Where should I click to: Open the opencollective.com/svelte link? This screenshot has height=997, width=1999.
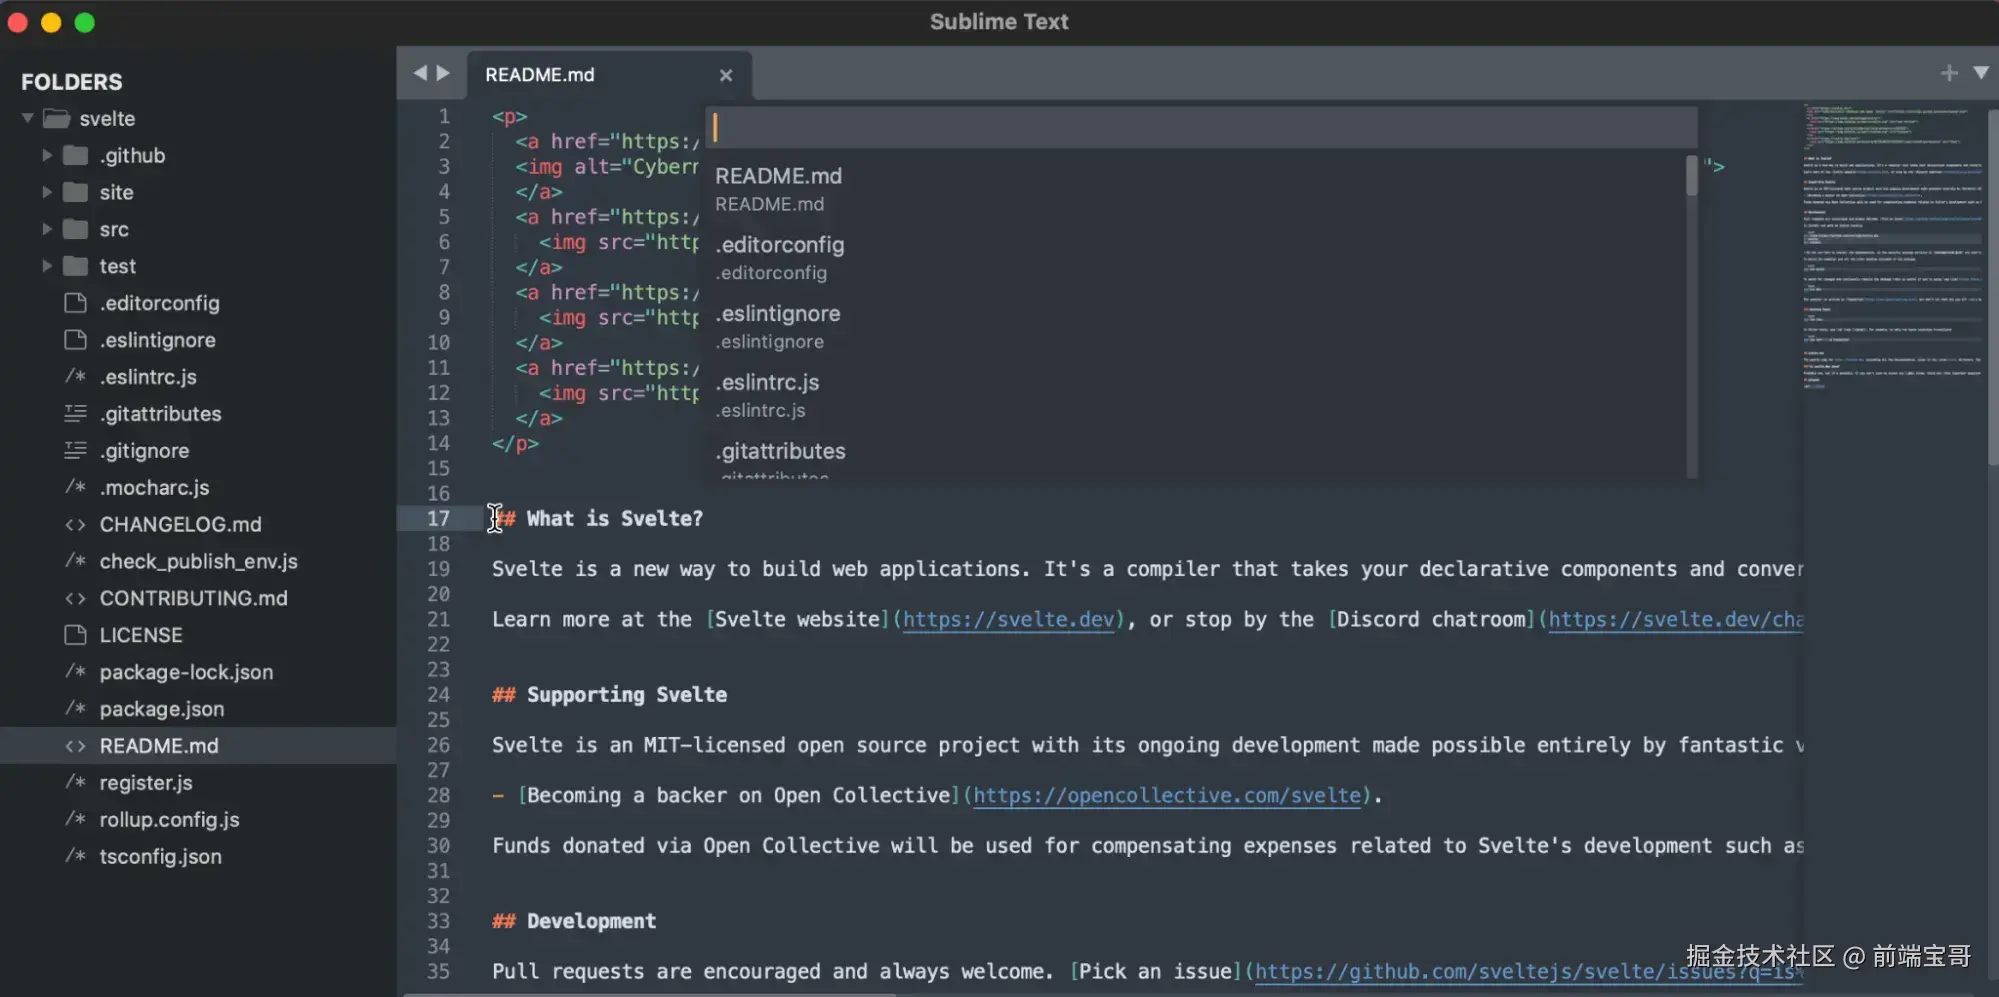click(x=1167, y=795)
